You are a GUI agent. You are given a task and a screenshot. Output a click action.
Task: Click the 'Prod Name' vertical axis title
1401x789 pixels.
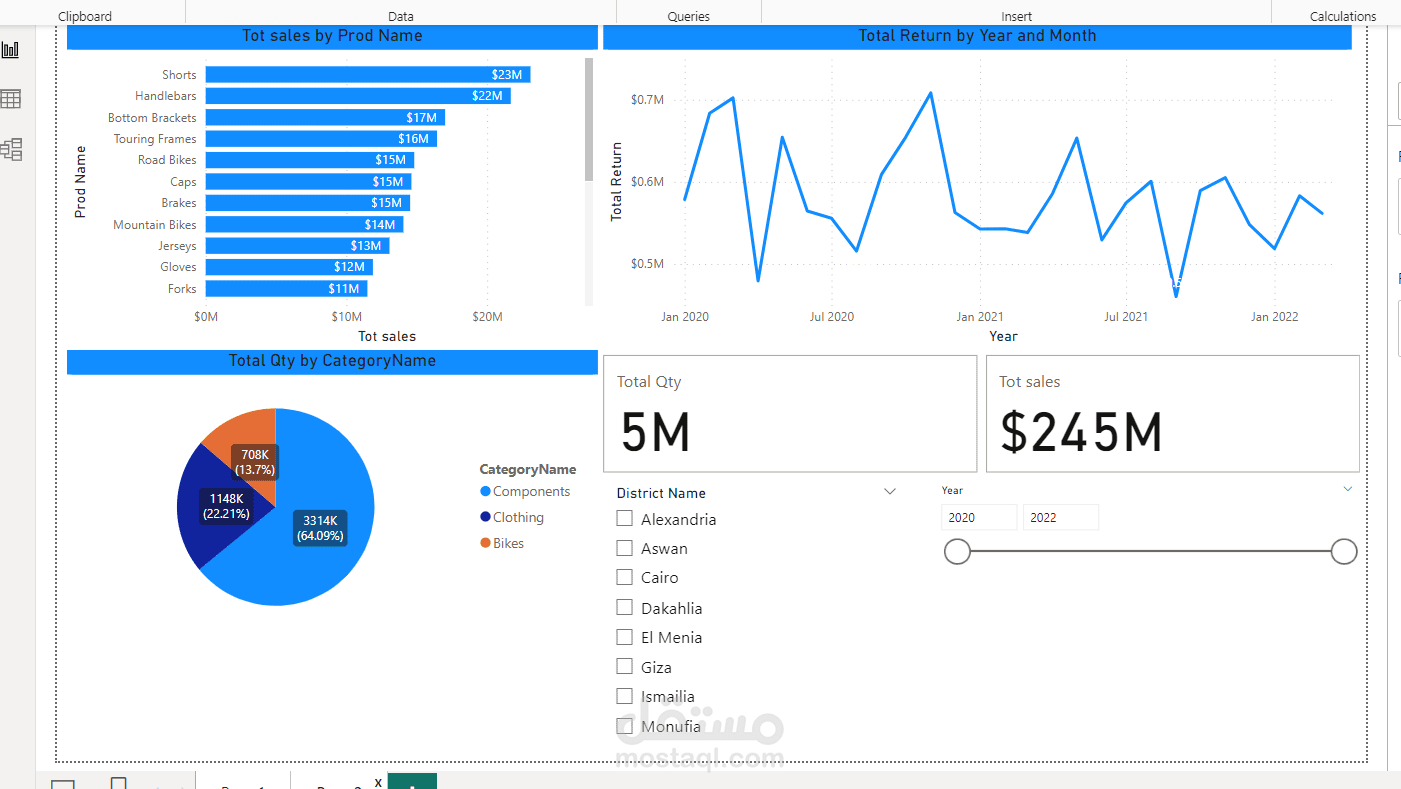click(x=80, y=182)
